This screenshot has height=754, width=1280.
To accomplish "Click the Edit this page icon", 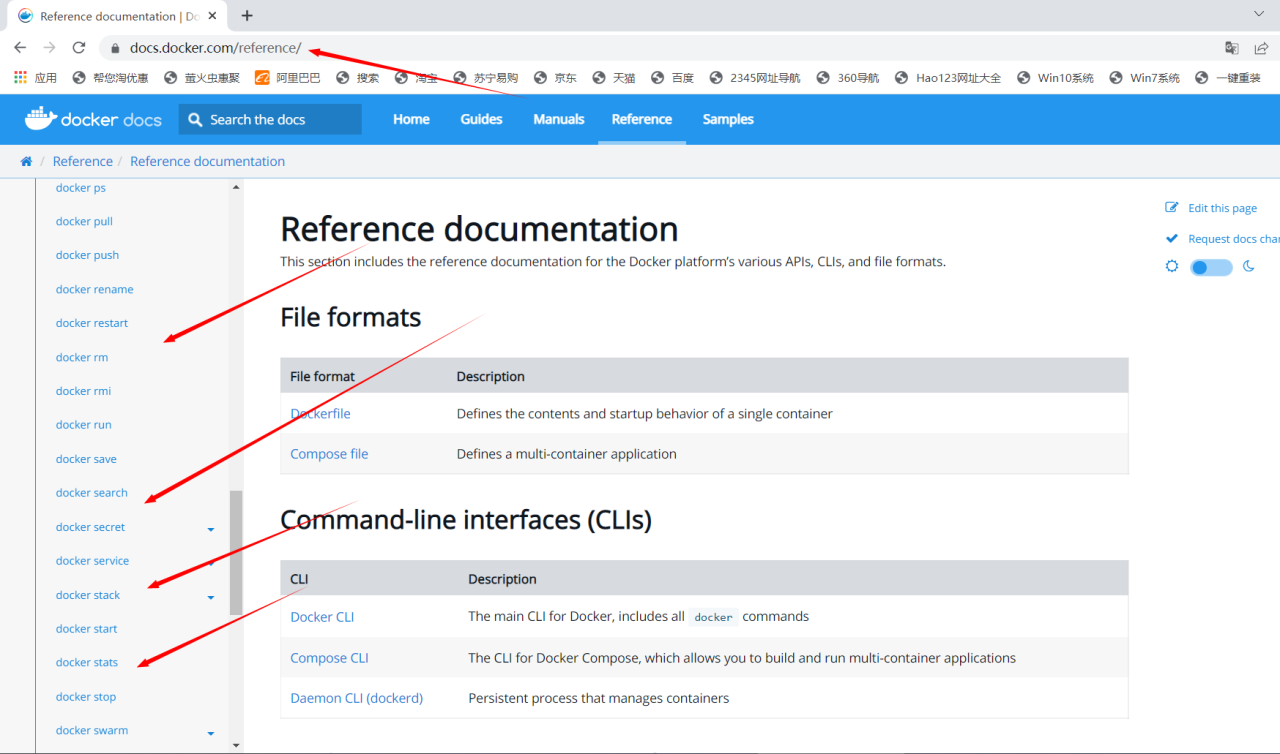I will pos(1172,208).
